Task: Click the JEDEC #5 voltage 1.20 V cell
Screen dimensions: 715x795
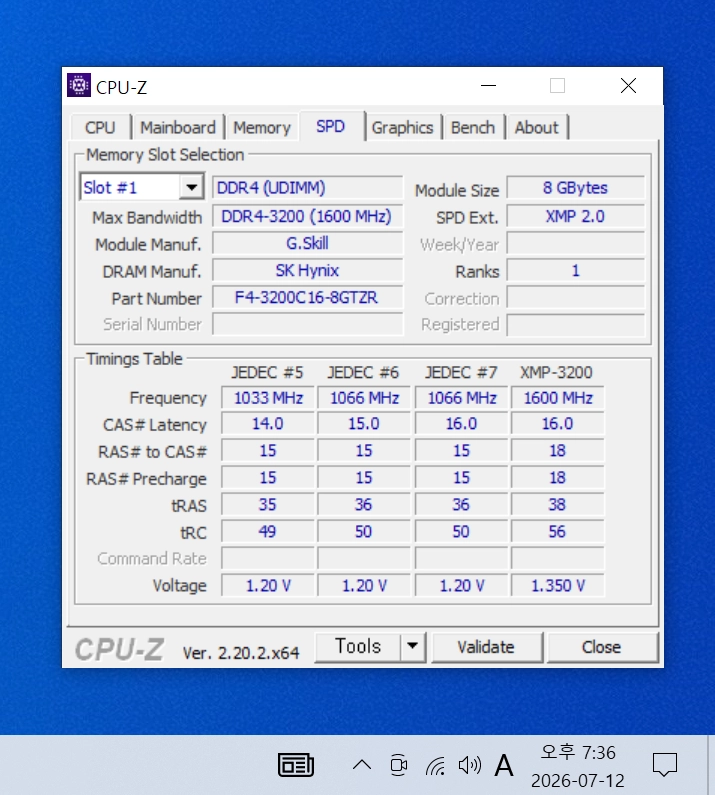Action: (268, 586)
